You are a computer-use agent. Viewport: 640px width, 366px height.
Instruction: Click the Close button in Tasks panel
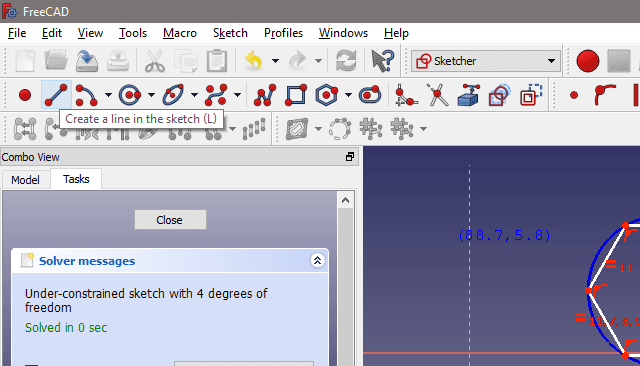[170, 220]
